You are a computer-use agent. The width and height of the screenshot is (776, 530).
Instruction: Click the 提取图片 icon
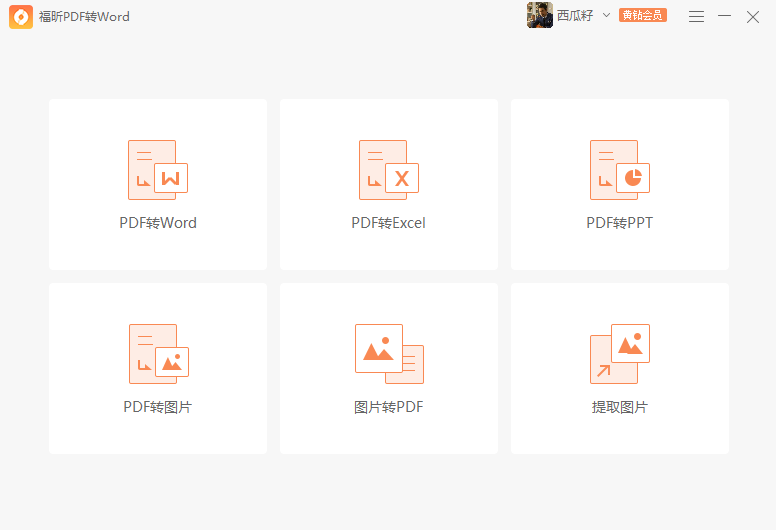click(619, 353)
